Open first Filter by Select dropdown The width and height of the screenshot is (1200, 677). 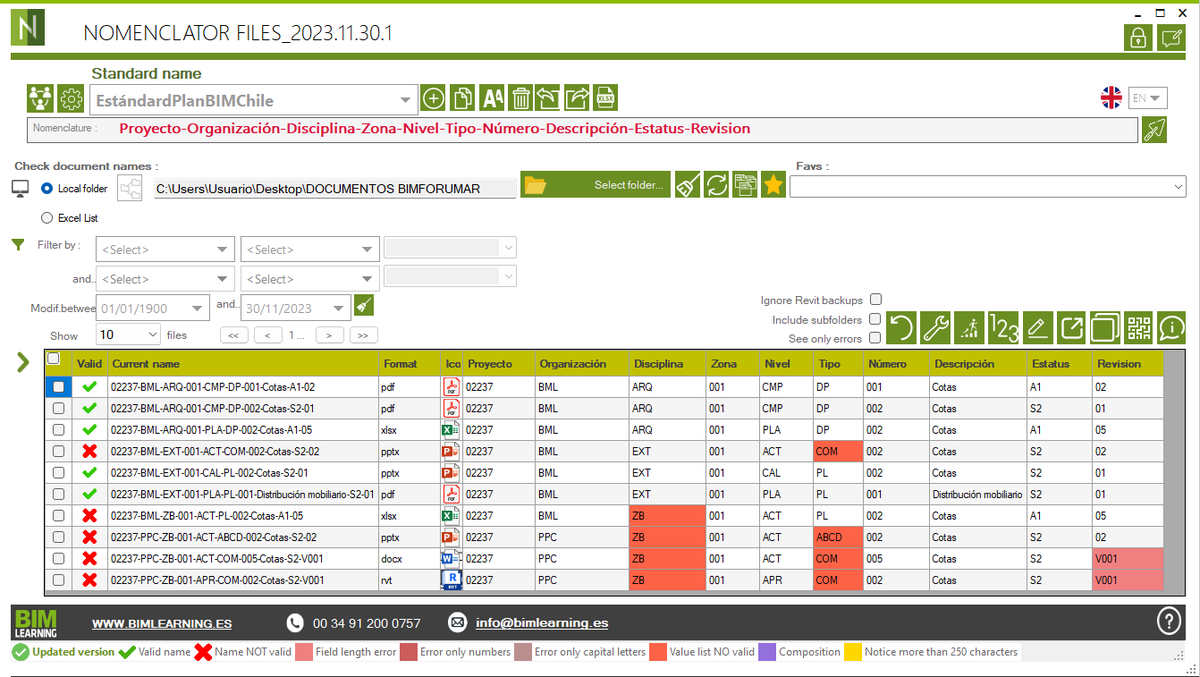coord(166,250)
